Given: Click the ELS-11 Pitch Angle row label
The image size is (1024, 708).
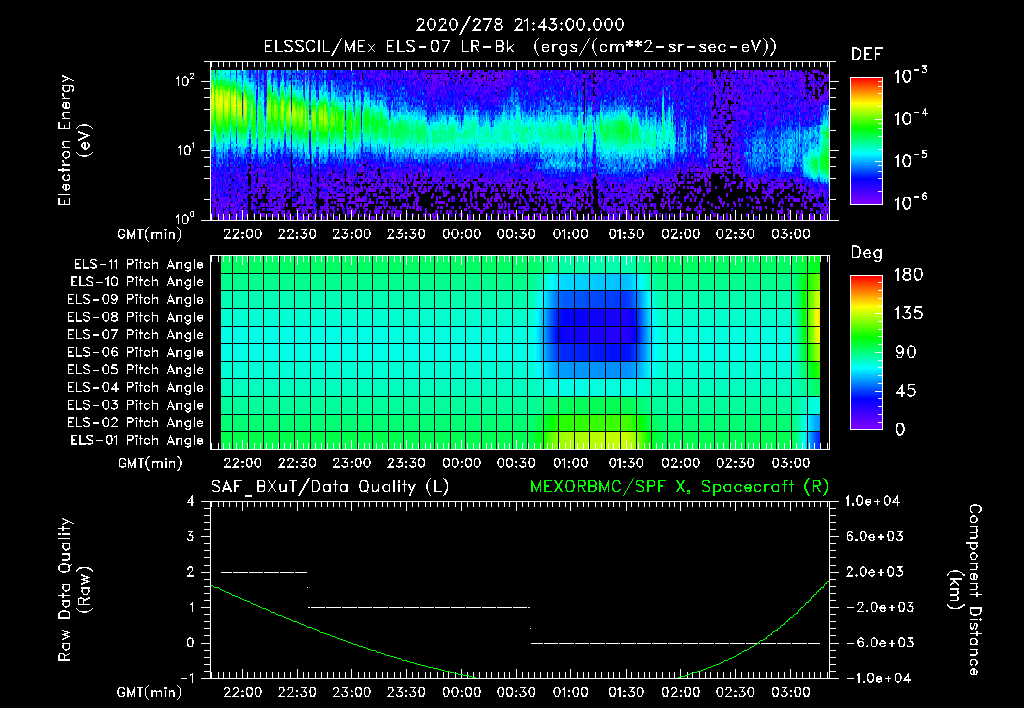Looking at the screenshot, I should point(138,265).
